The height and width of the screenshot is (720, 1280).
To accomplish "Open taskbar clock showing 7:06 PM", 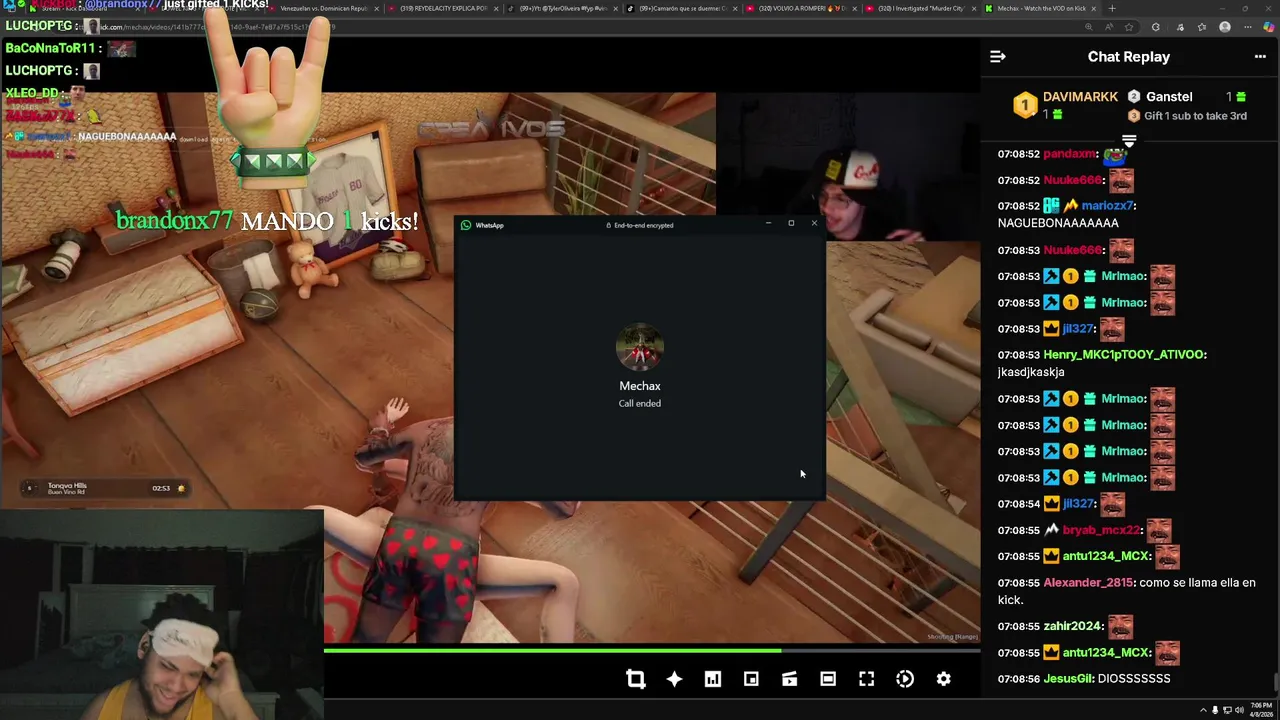I will click(x=1260, y=710).
